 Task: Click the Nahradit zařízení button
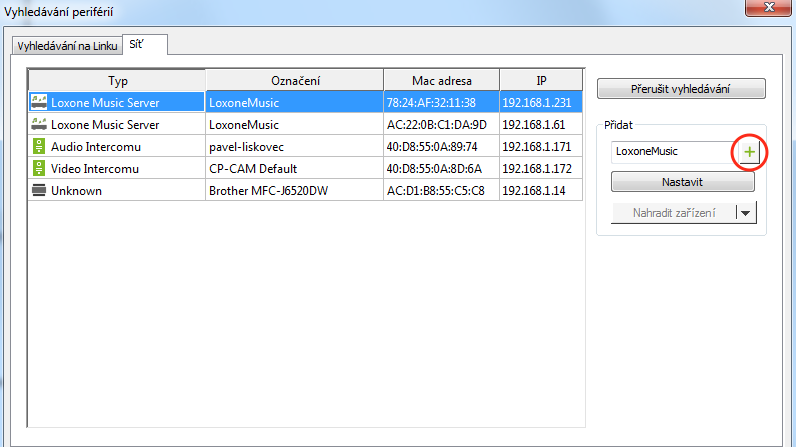674,213
